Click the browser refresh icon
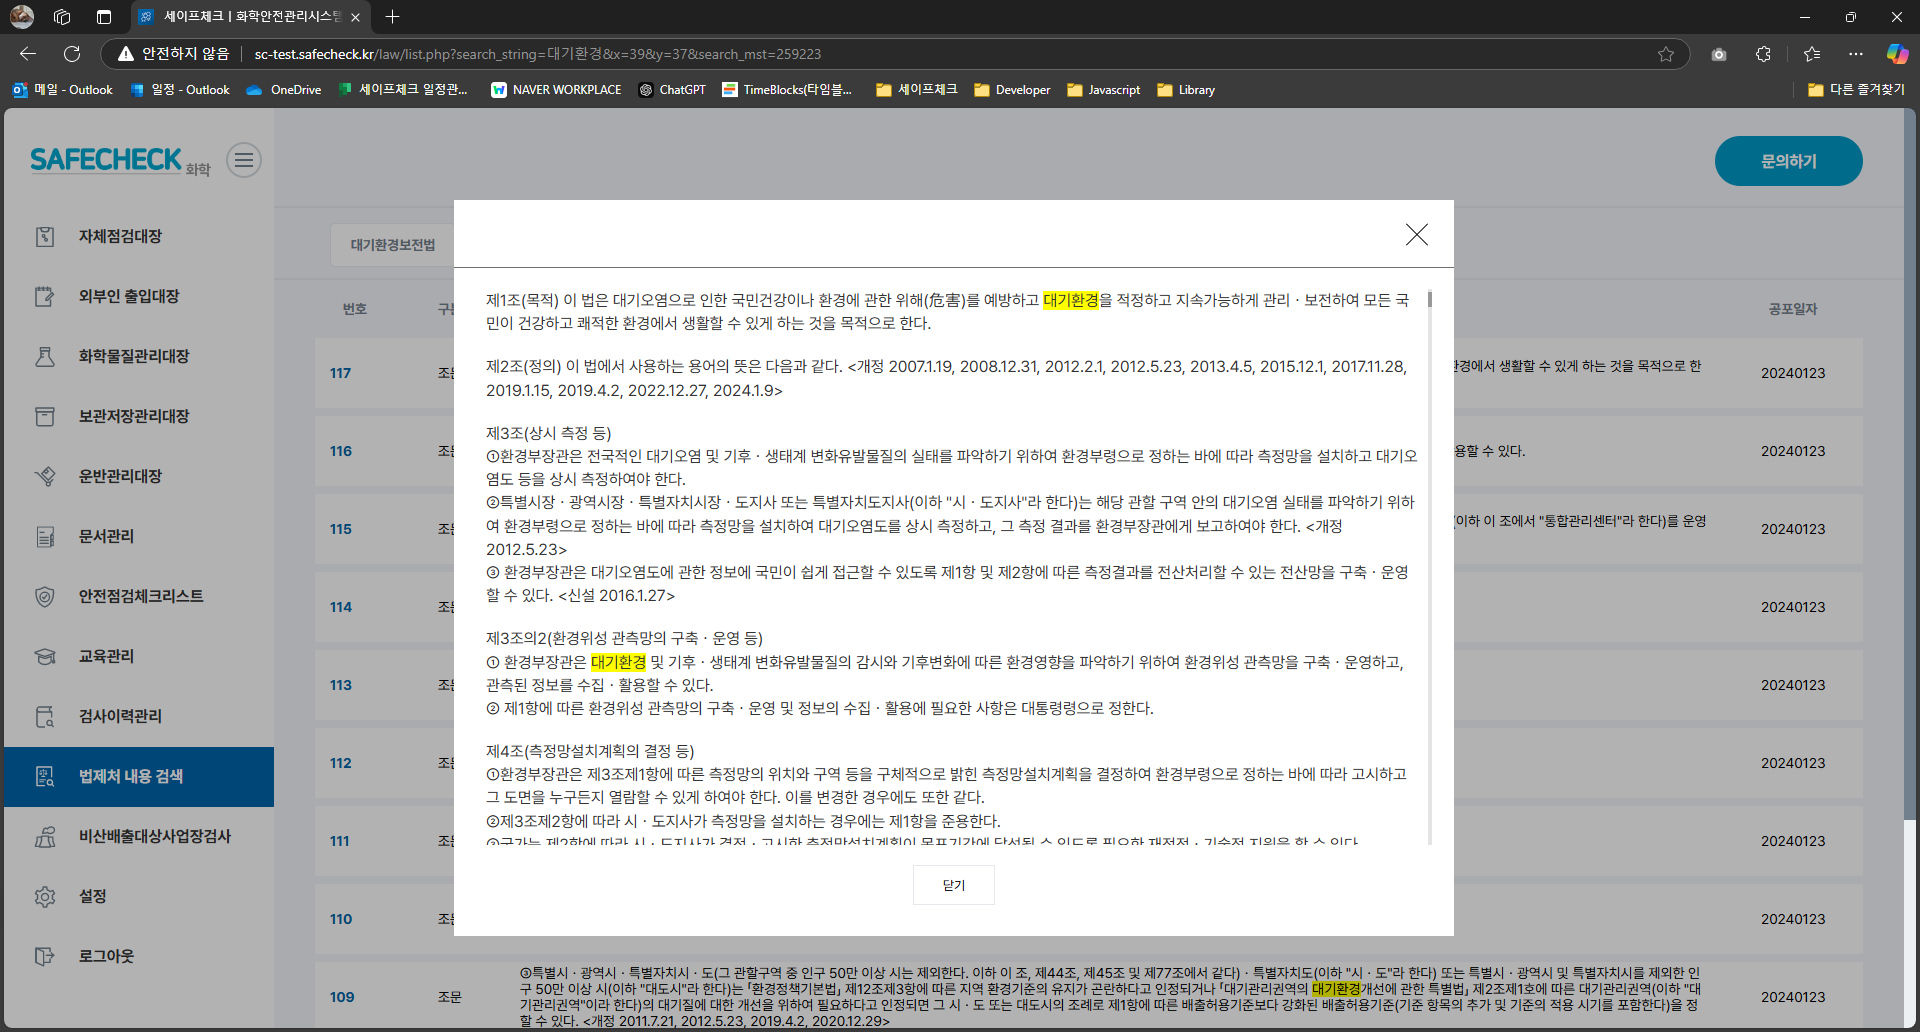The height and width of the screenshot is (1032, 1920). 72,54
